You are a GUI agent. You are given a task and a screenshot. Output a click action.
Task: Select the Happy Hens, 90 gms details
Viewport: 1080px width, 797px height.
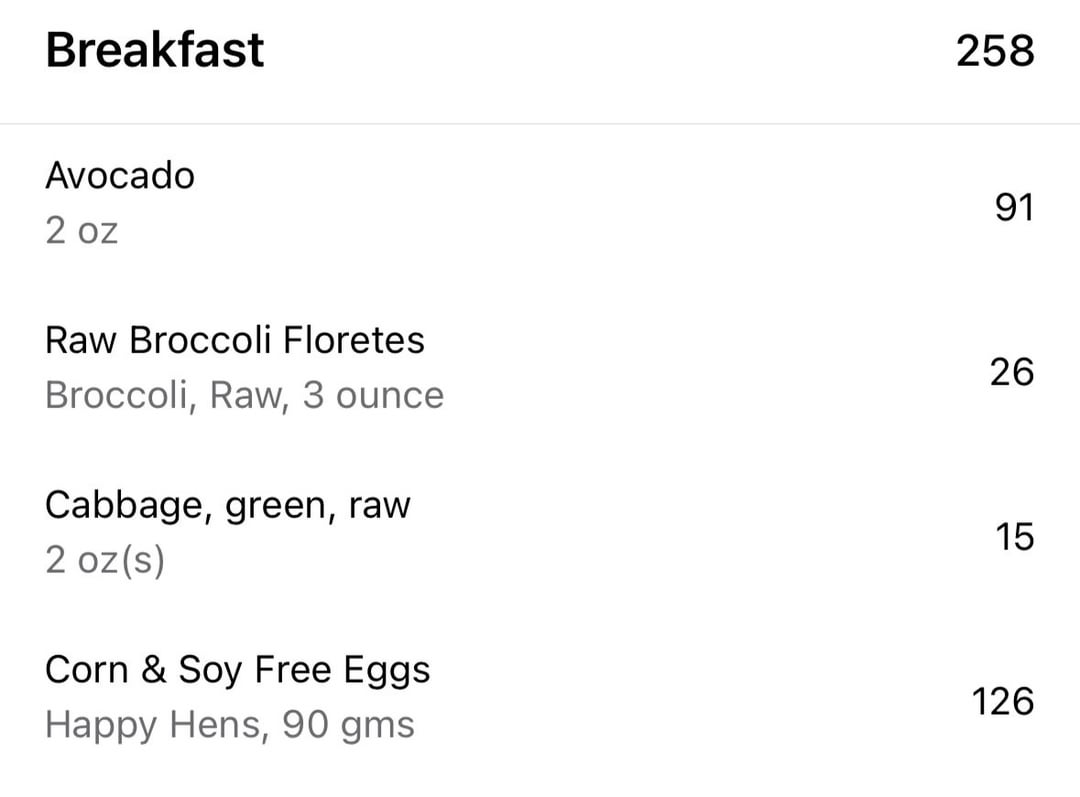(230, 725)
